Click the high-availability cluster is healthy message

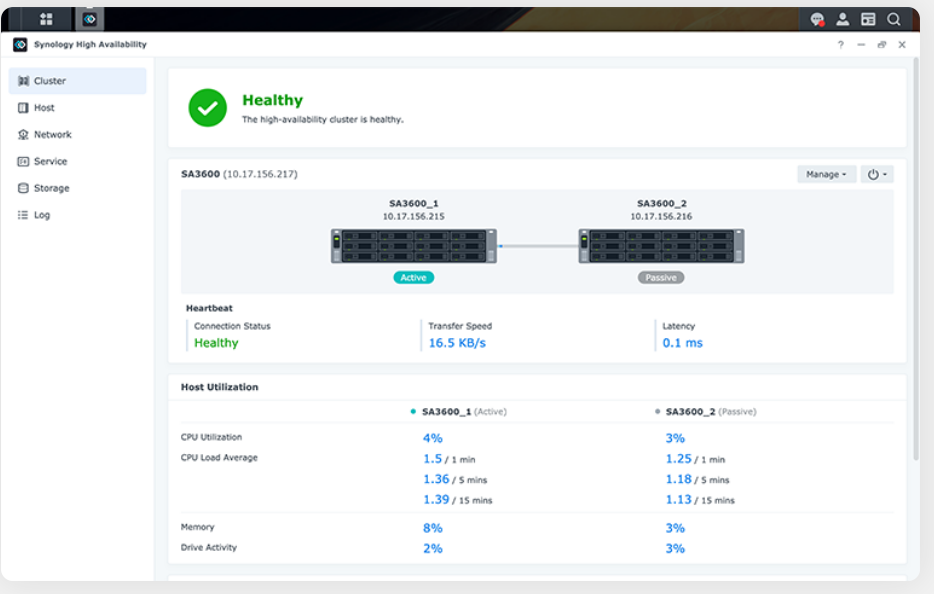pos(323,120)
